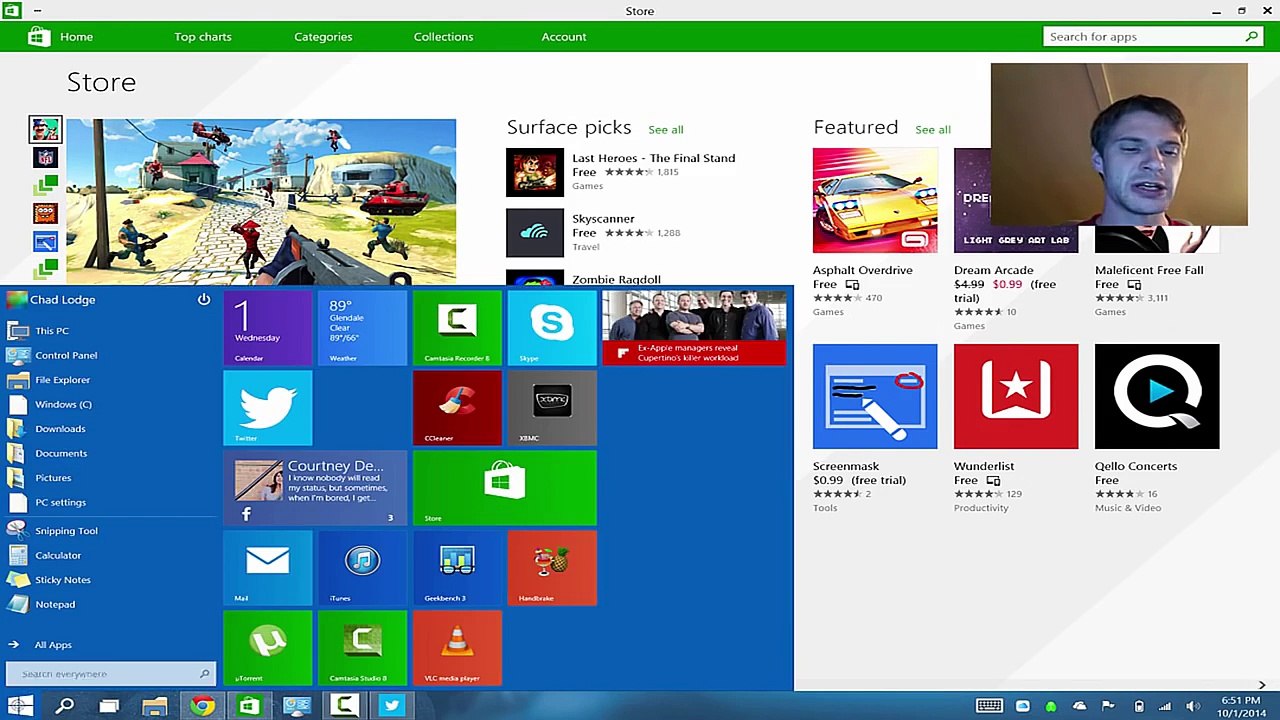This screenshot has width=1280, height=720.
Task: See all Surface picks
Action: (665, 129)
